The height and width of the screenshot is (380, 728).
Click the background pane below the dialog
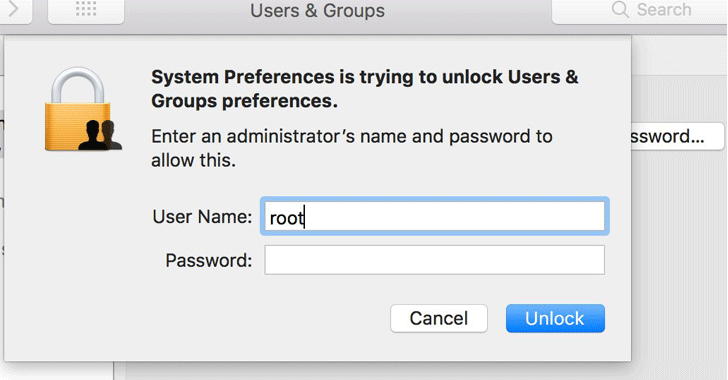[418, 372]
